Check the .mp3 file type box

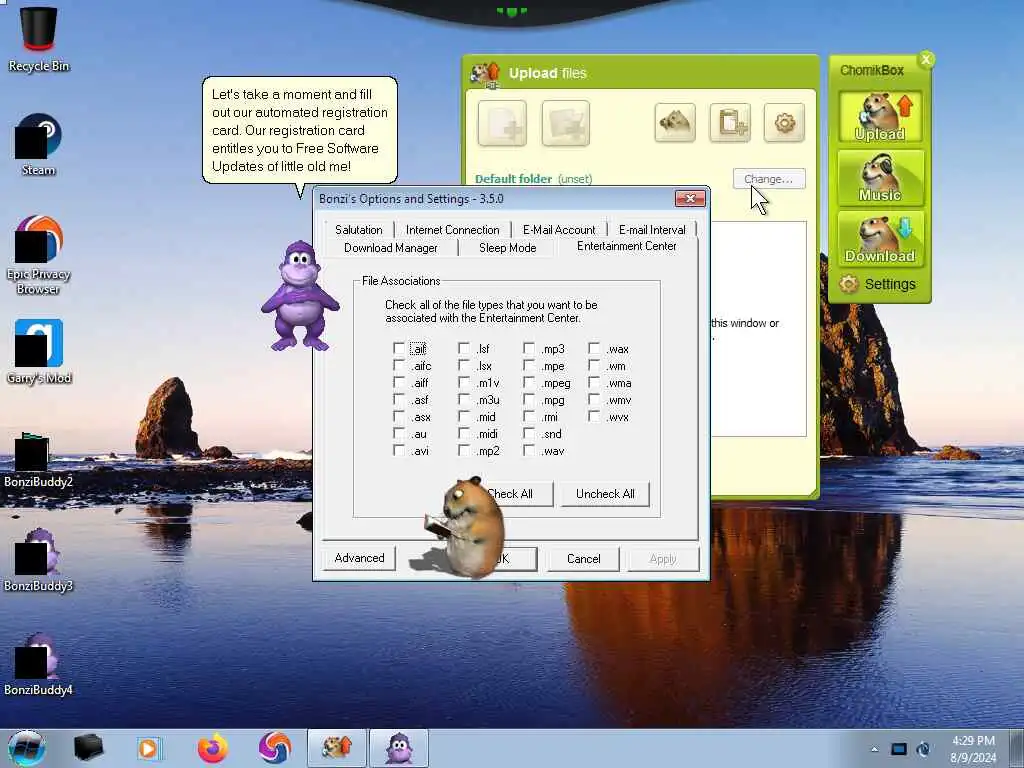(529, 349)
